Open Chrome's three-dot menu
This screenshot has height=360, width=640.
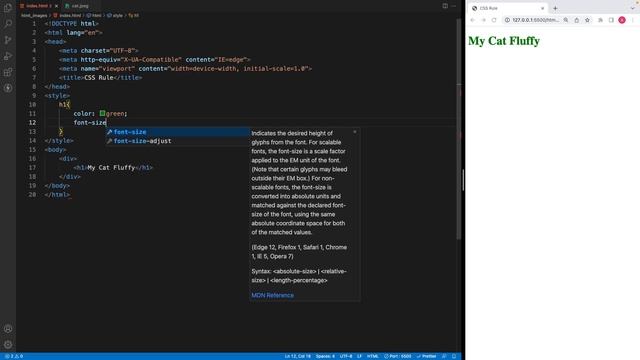(x=633, y=20)
